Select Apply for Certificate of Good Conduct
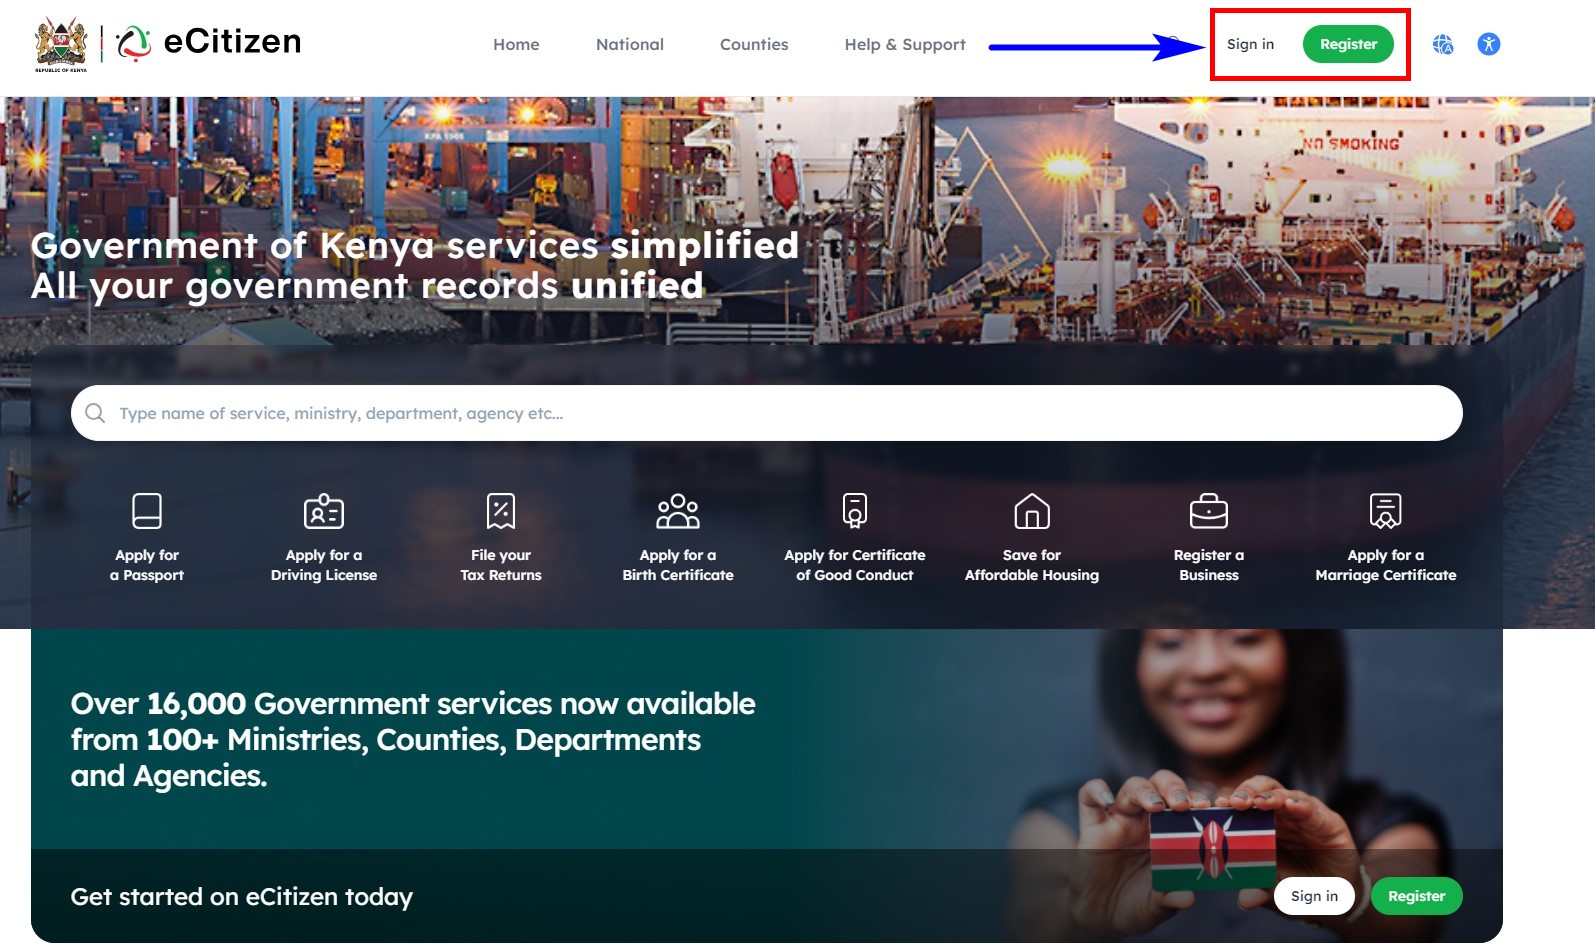1595x951 pixels. pyautogui.click(x=855, y=565)
